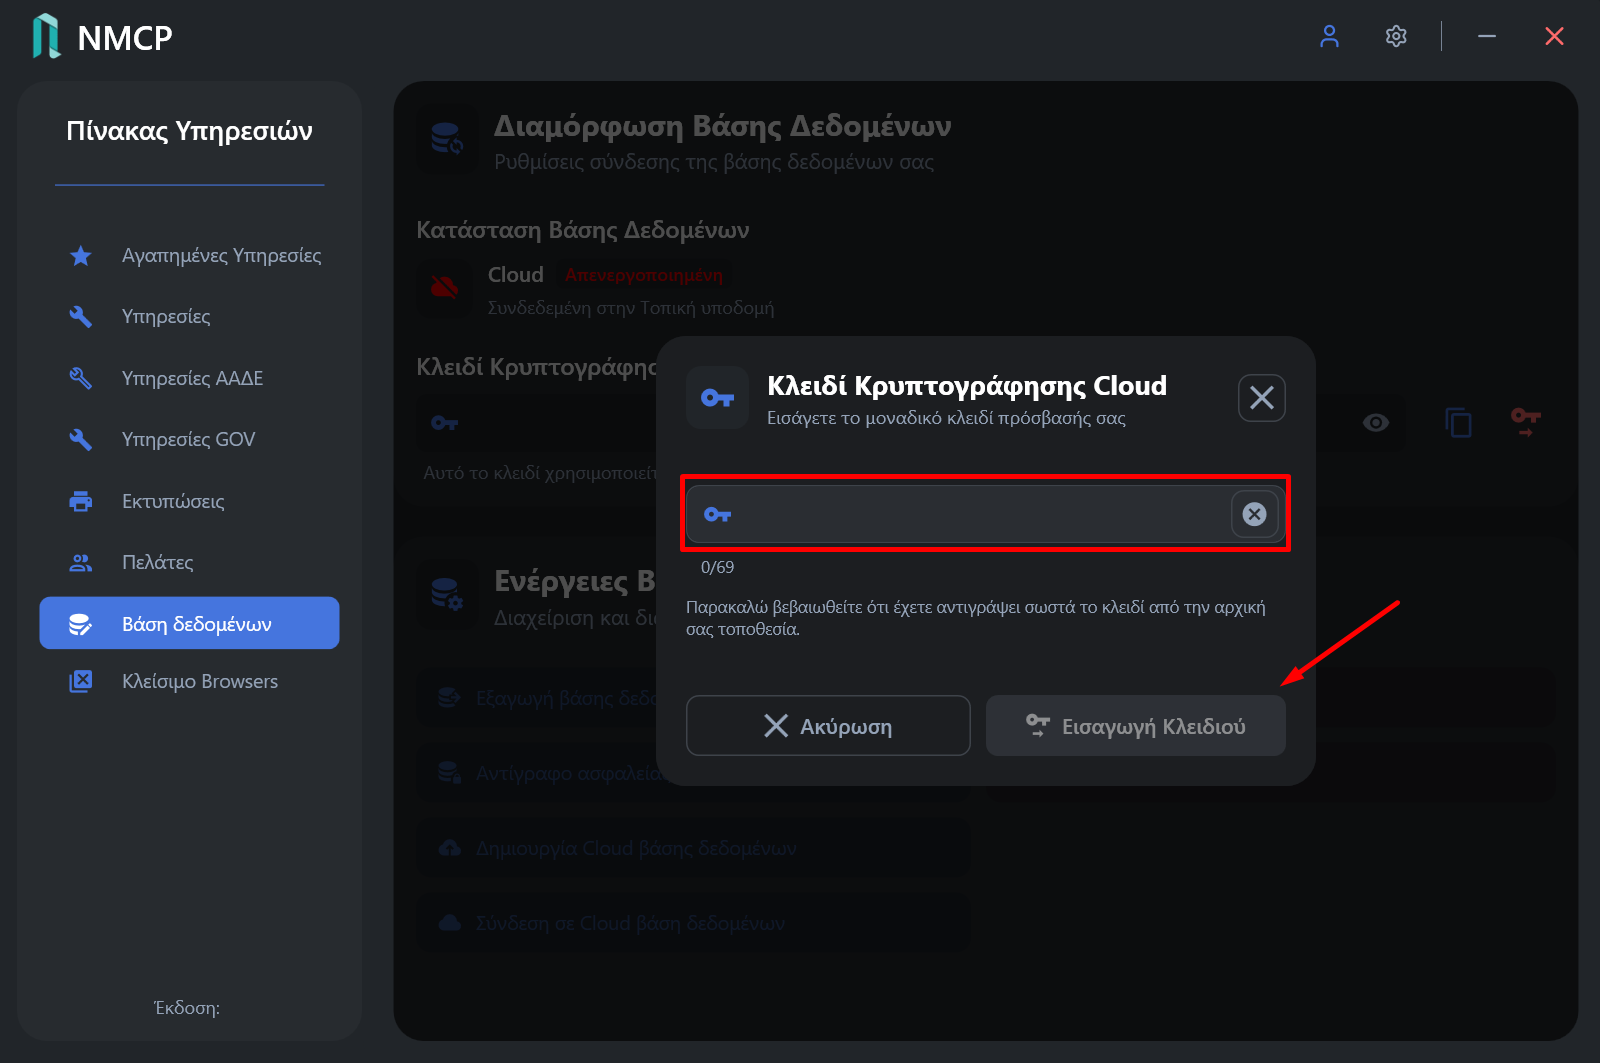Select Βάση δεδομένων sidebar item
The height and width of the screenshot is (1063, 1600).
pos(189,623)
